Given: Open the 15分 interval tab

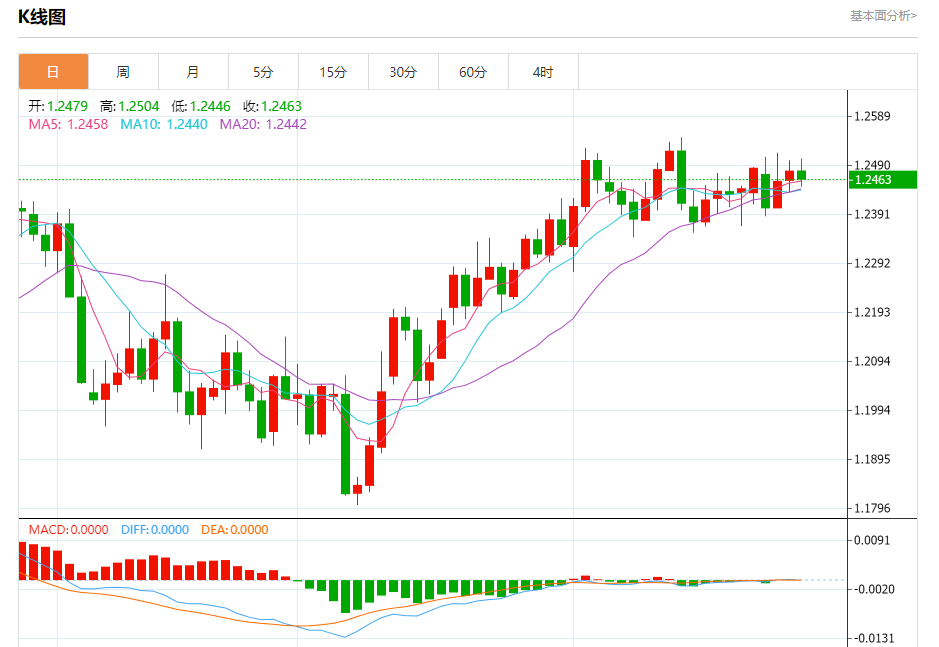Looking at the screenshot, I should point(334,72).
